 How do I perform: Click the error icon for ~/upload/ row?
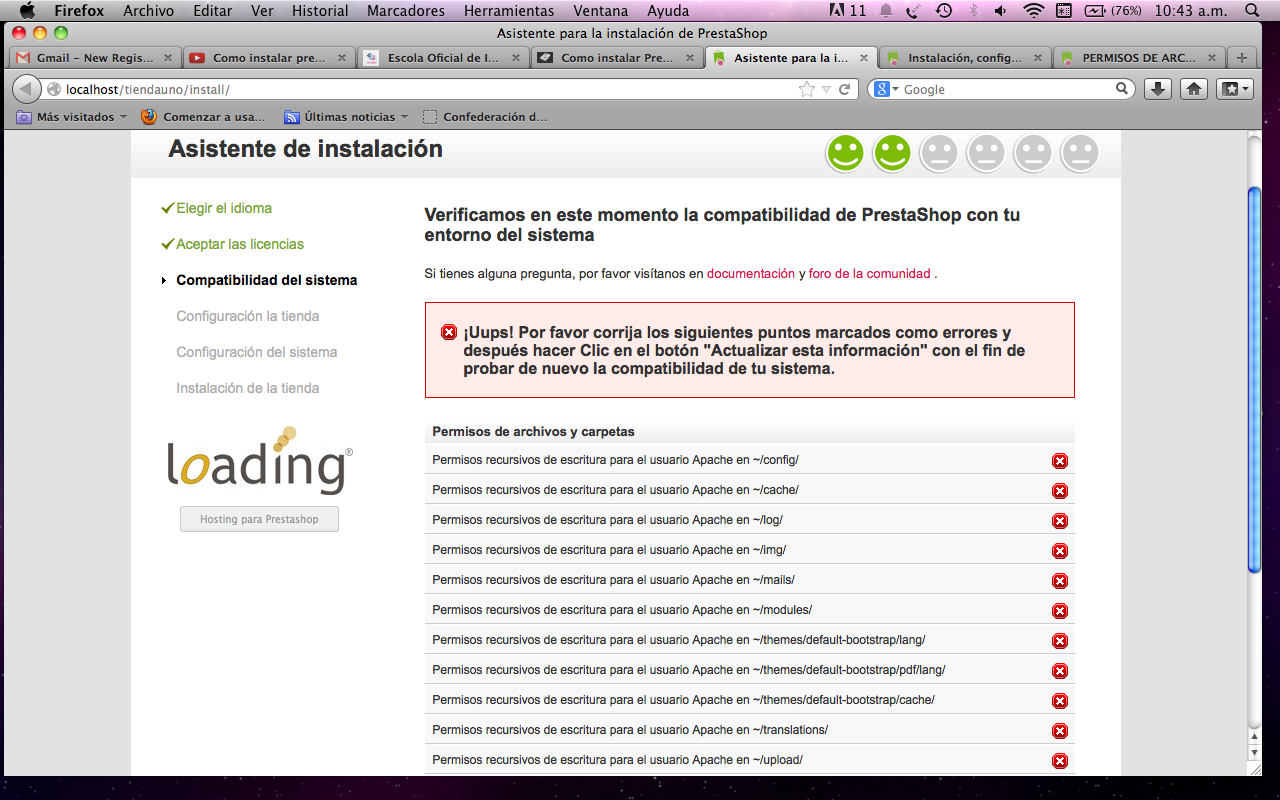[1060, 761]
